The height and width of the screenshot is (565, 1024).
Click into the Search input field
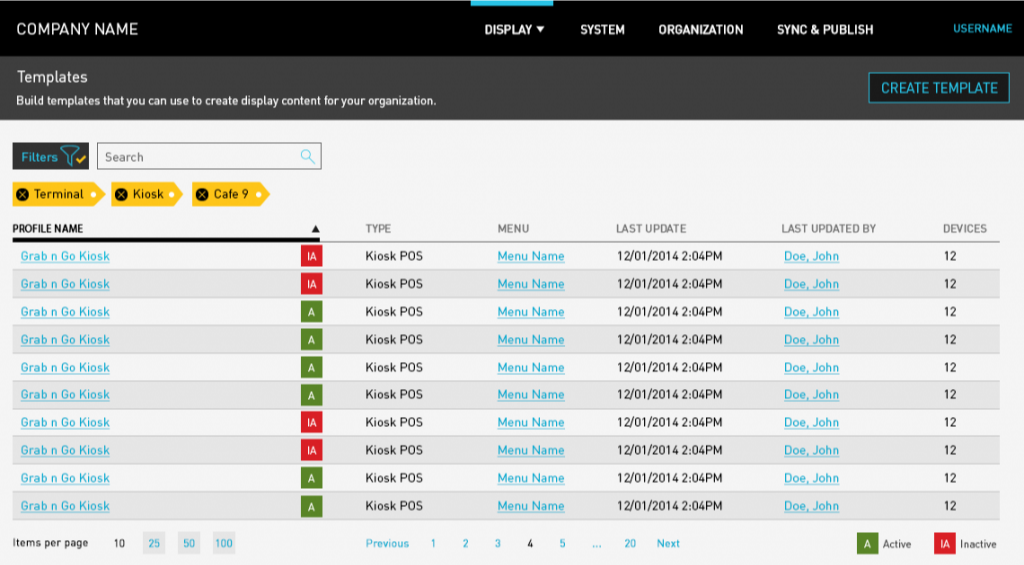tap(198, 156)
